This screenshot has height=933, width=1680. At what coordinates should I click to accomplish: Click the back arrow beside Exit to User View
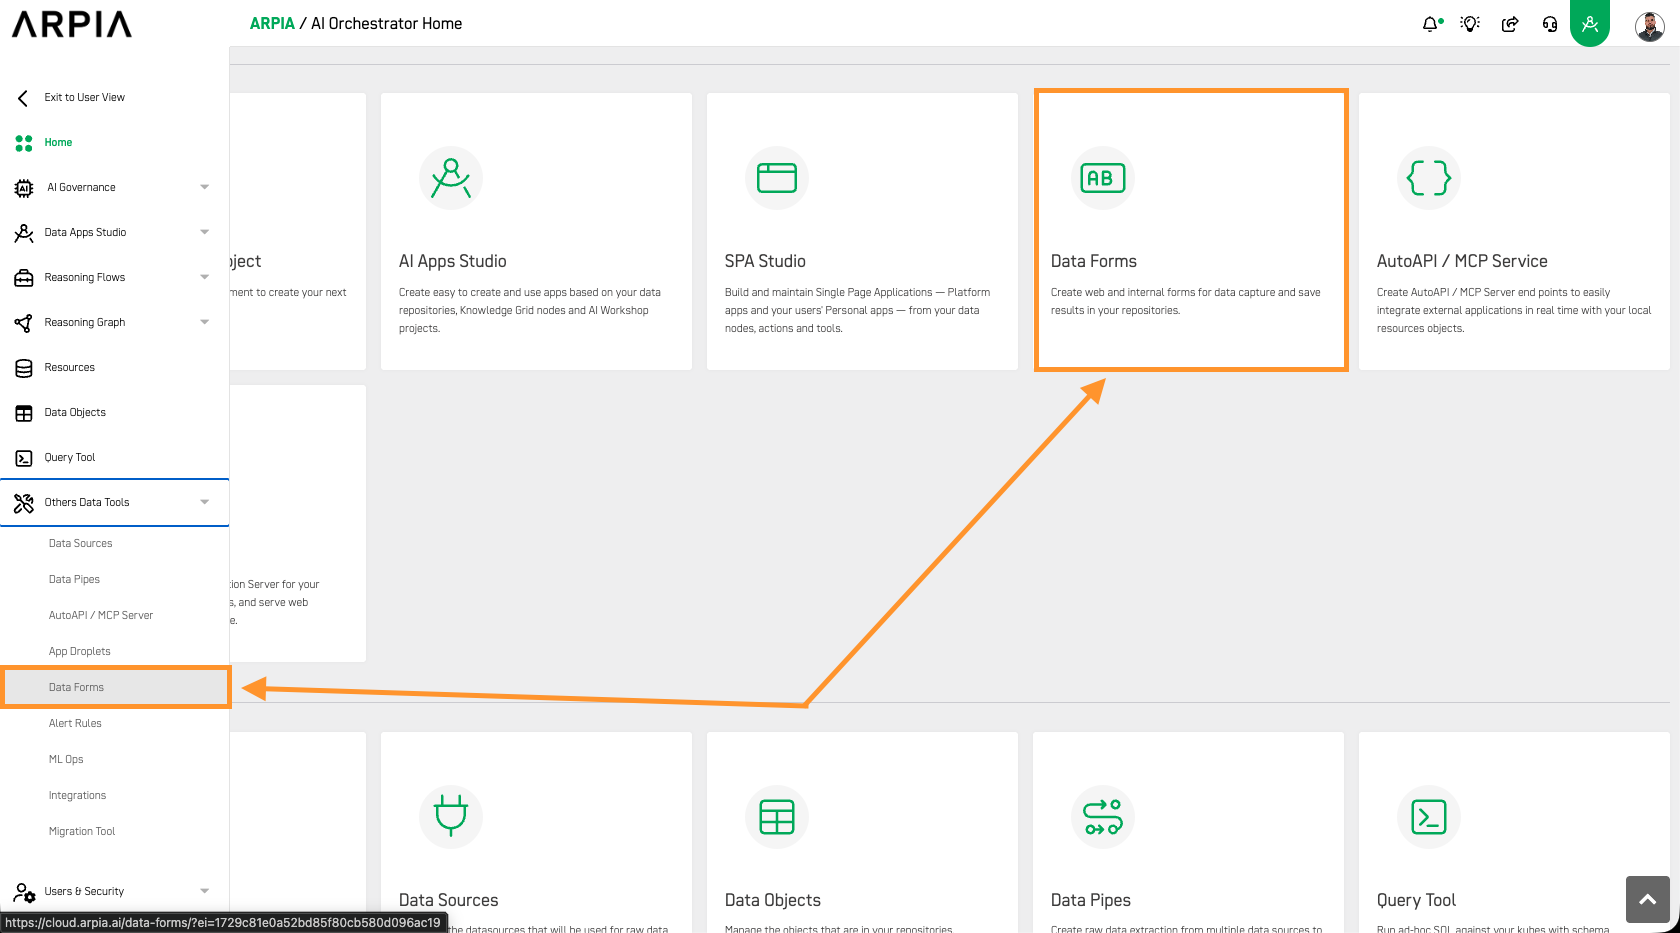[23, 98]
